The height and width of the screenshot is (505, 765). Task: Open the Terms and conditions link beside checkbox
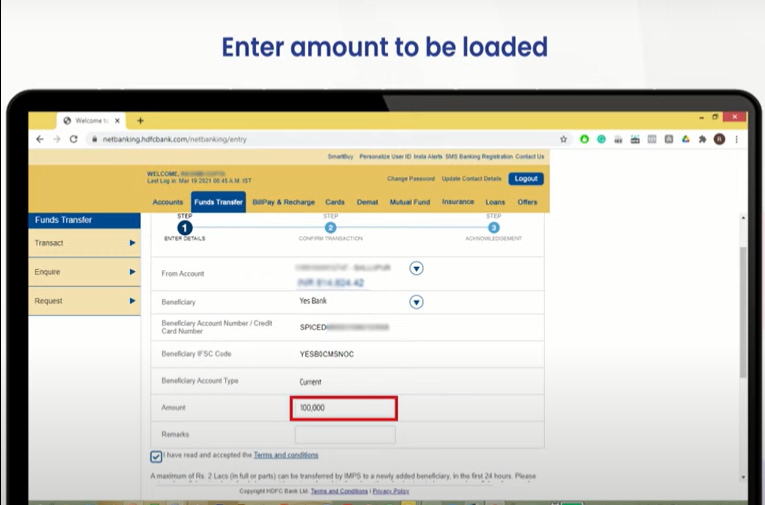pyautogui.click(x=286, y=455)
